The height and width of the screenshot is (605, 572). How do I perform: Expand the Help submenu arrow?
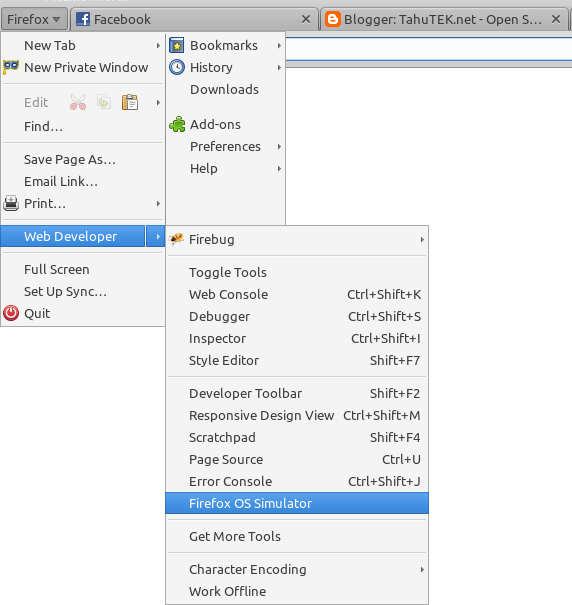279,169
